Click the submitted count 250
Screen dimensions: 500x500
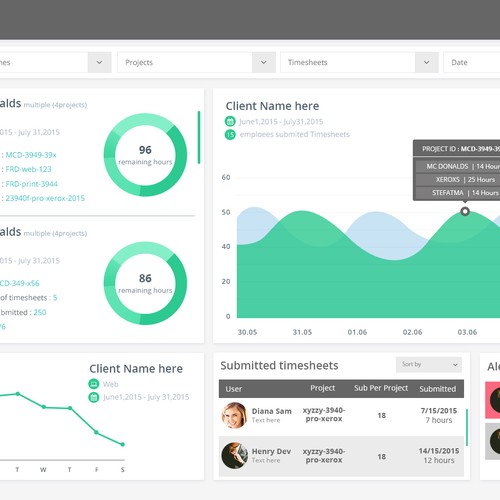pos(40,312)
